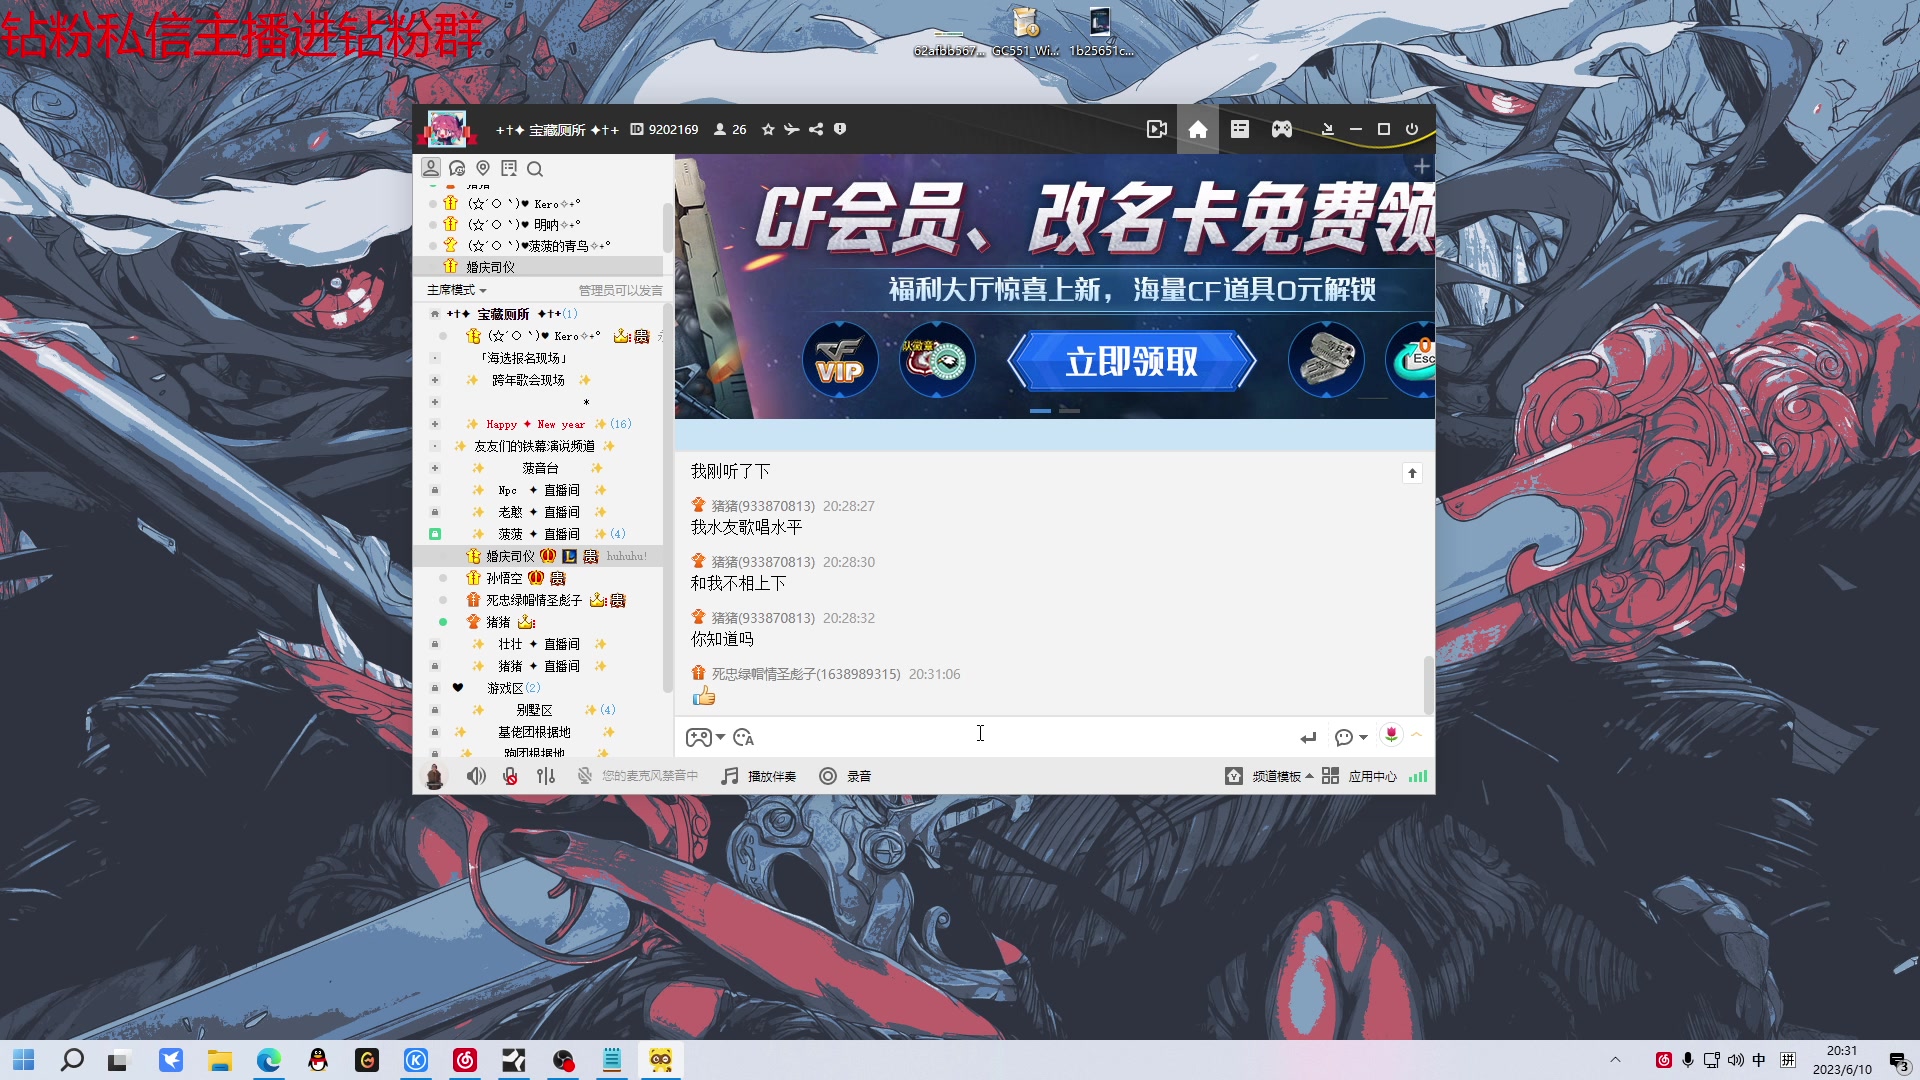
Task: Favorite the channel with the star icon
Action: tap(768, 129)
